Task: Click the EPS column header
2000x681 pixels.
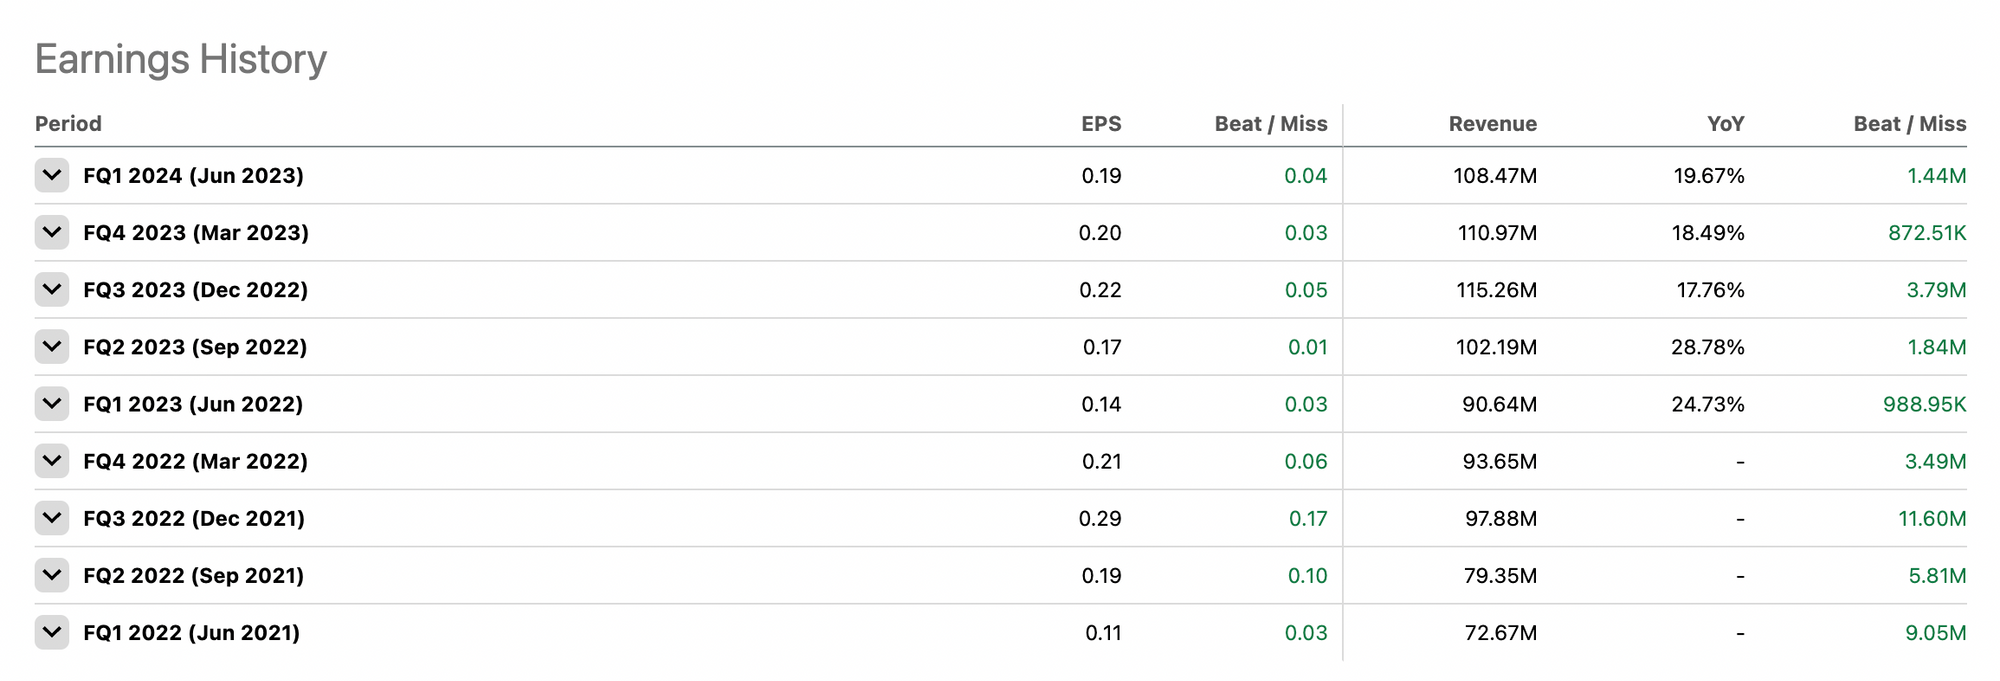Action: click(1101, 124)
